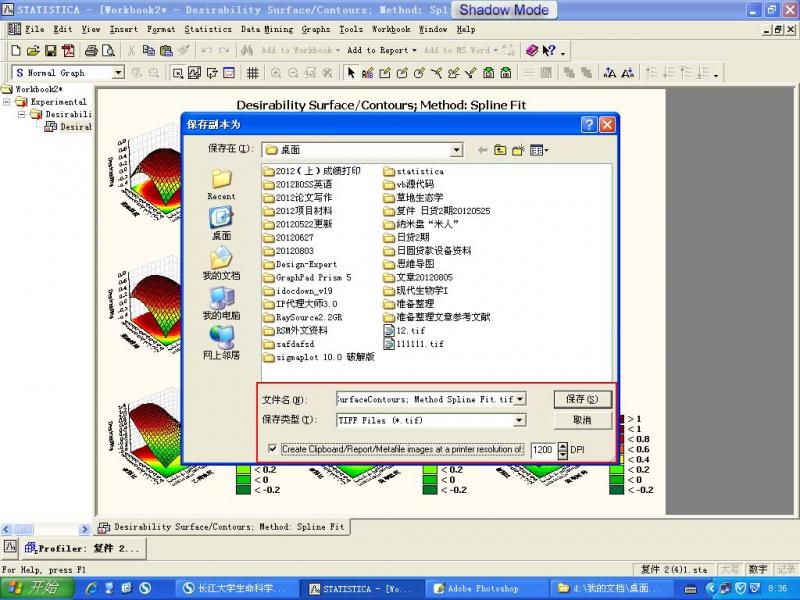Switch to the Profiler window button
This screenshot has width=800, height=600.
click(x=84, y=548)
